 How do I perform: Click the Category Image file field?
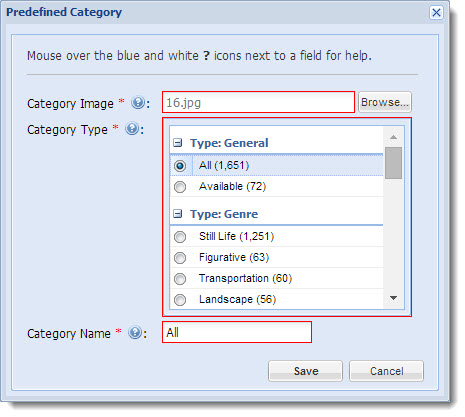(258, 102)
